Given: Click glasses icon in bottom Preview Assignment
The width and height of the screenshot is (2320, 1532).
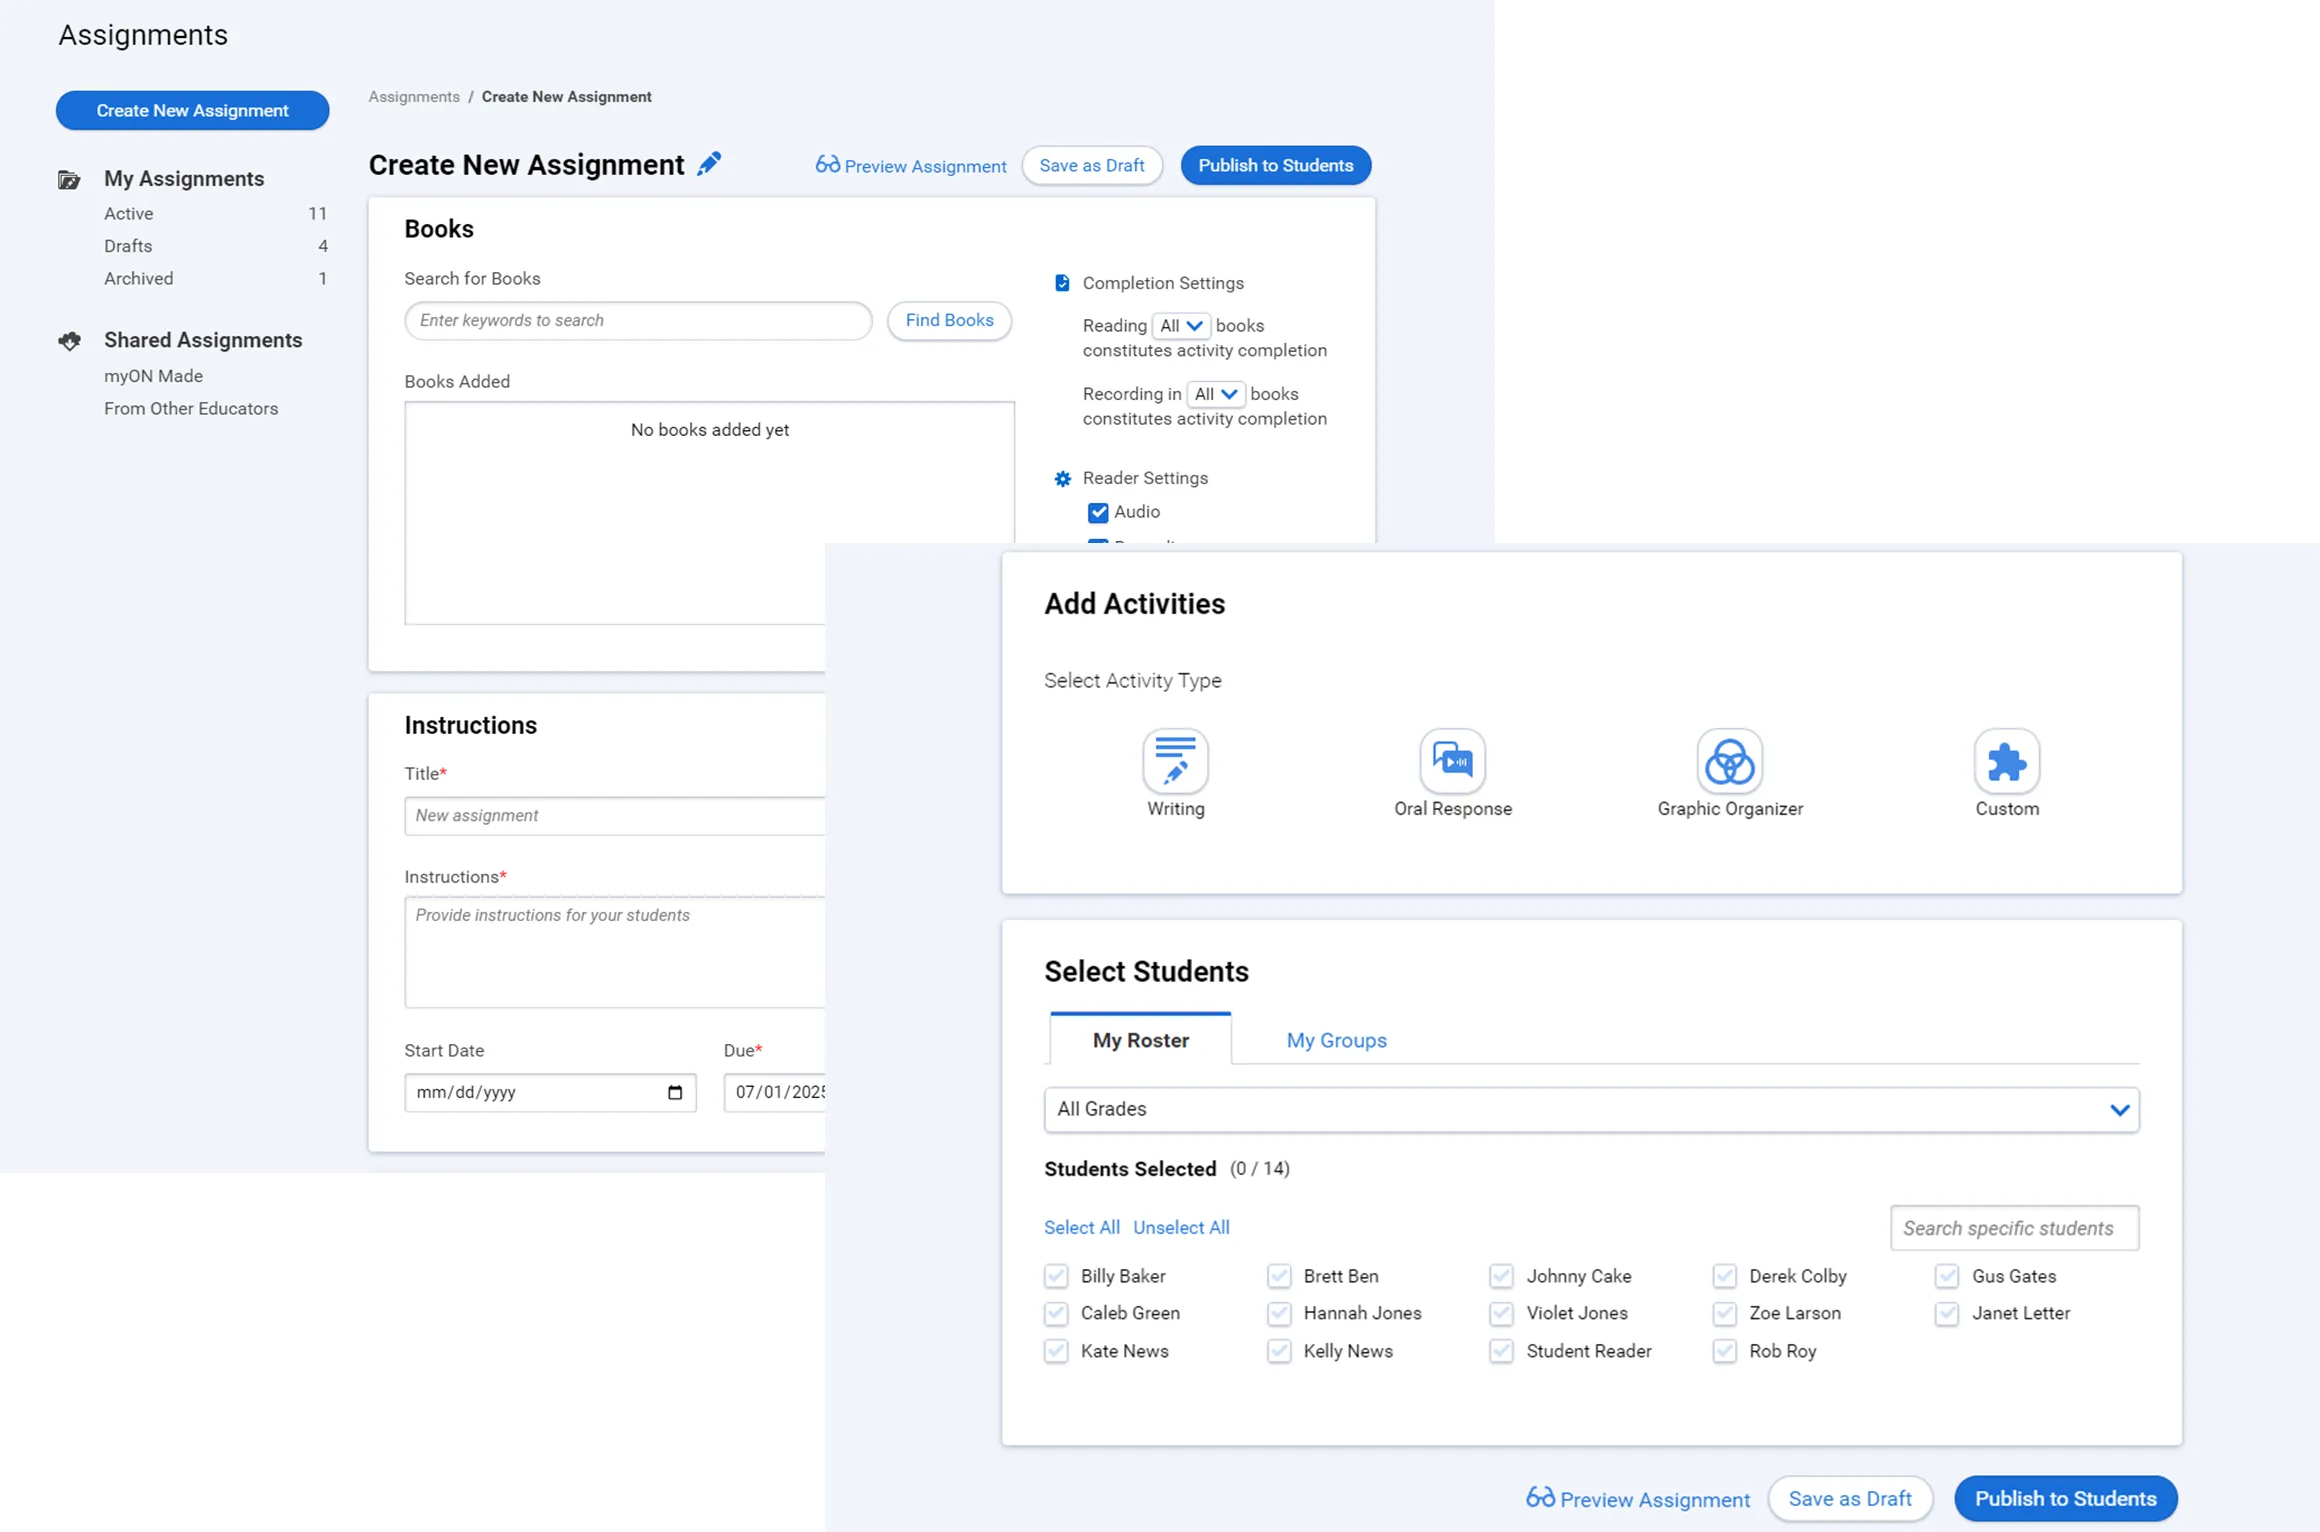Looking at the screenshot, I should click(1540, 1497).
